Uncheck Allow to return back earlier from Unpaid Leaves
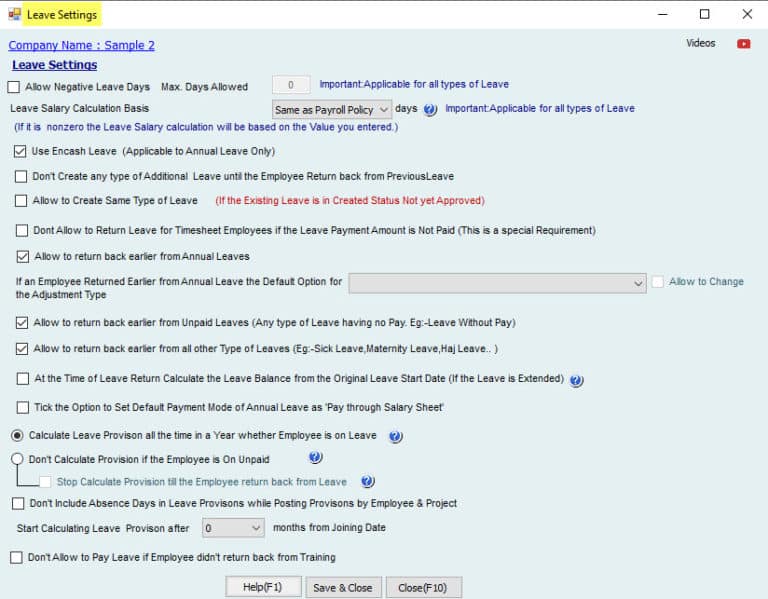Image resolution: width=768 pixels, height=599 pixels. click(x=22, y=323)
